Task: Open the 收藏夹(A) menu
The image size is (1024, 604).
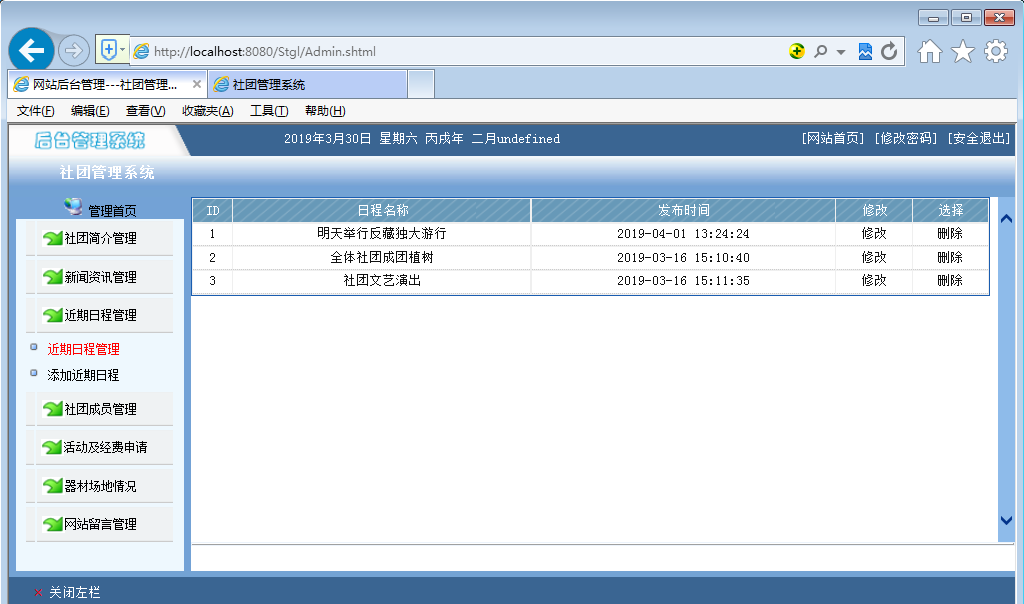Action: click(207, 111)
